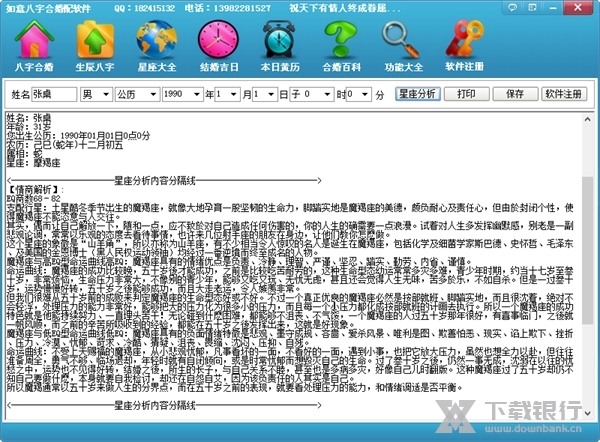This screenshot has width=600, height=442.
Task: Open the 星座大全 globe icon
Action: [x=157, y=39]
